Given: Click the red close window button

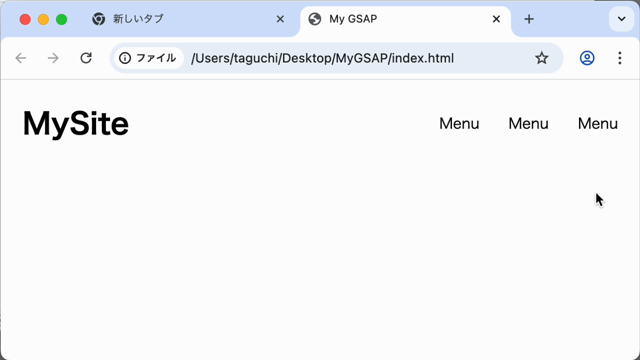Looking at the screenshot, I should pyautogui.click(x=25, y=19).
